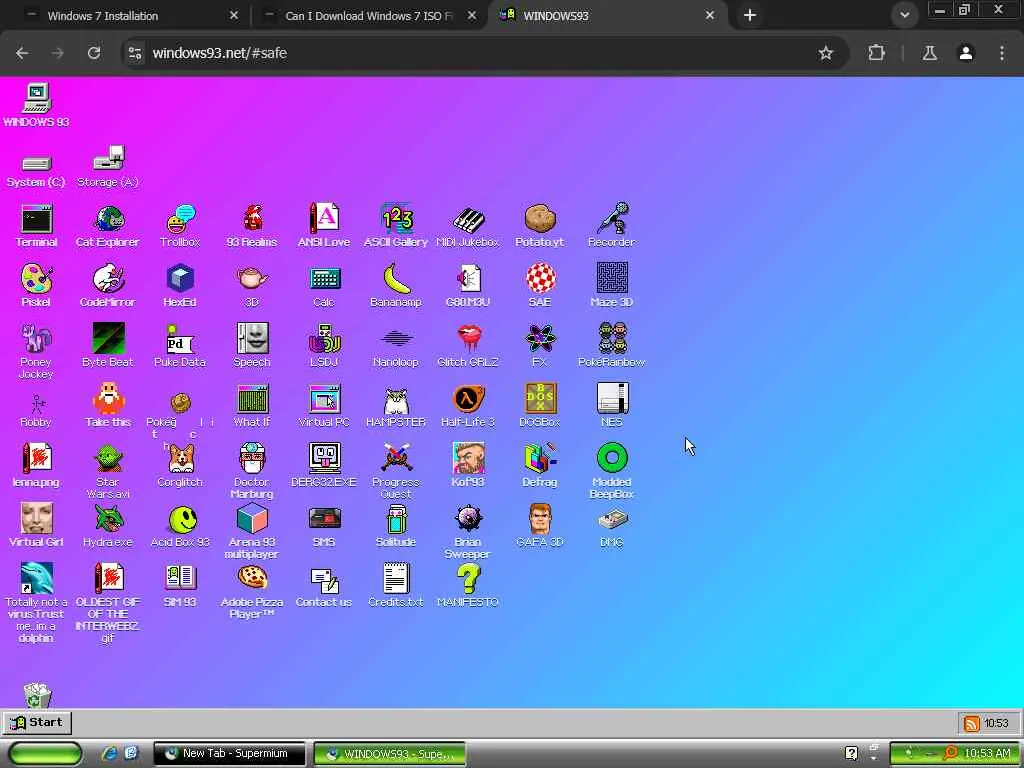Switch to Can I Download Windows 7 ISO tab
Viewport: 1024px width, 768px height.
coord(369,16)
